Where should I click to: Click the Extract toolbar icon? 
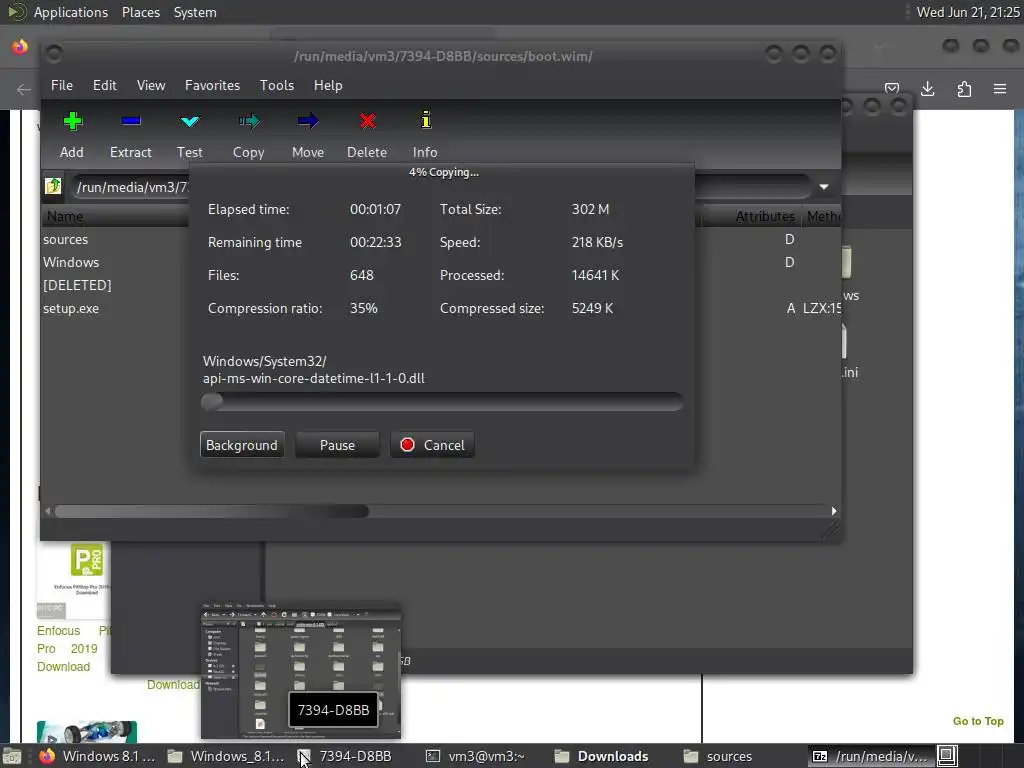(x=131, y=121)
